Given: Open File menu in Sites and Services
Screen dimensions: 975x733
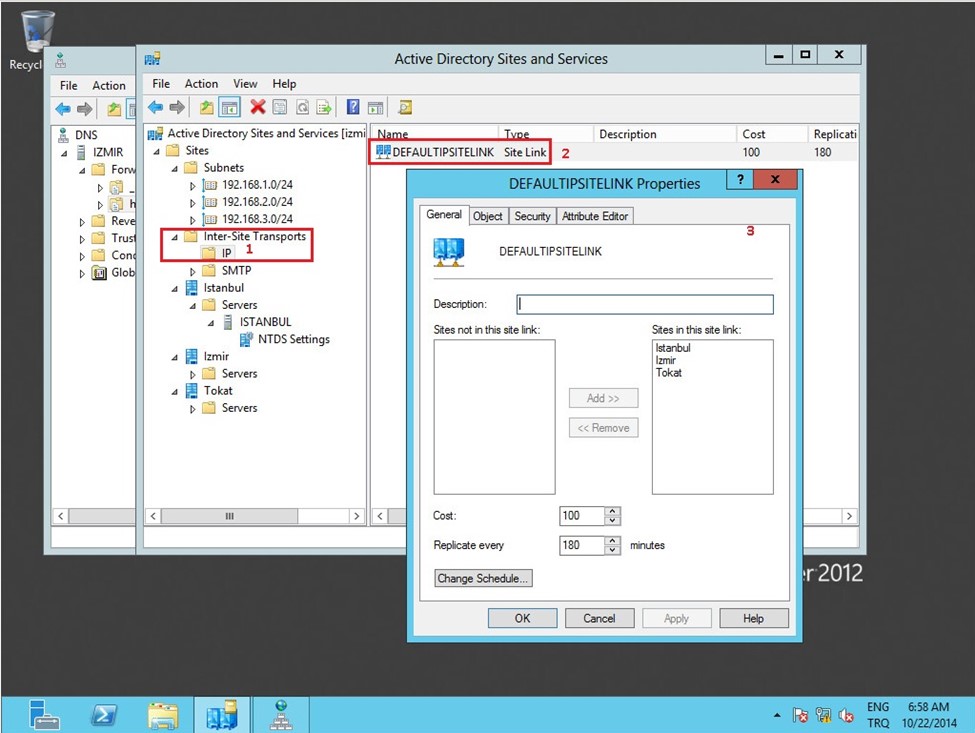Looking at the screenshot, I should pos(161,83).
